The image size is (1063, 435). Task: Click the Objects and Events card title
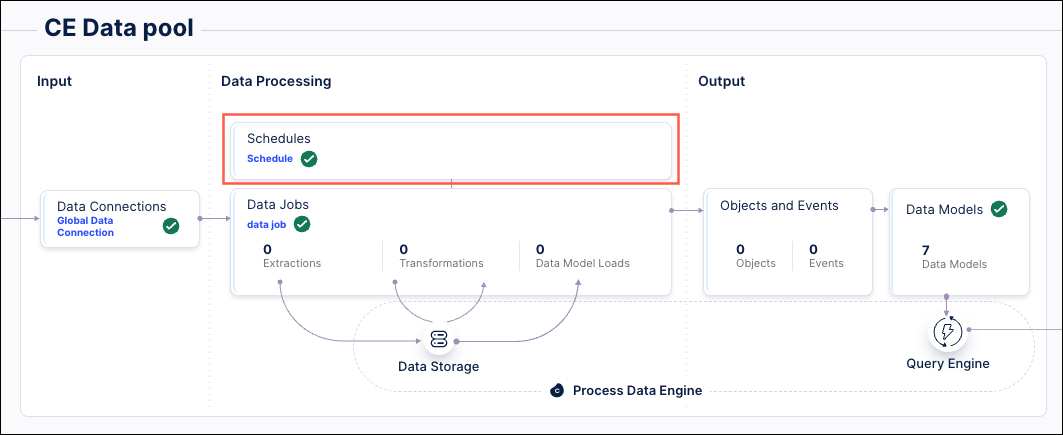pos(779,205)
